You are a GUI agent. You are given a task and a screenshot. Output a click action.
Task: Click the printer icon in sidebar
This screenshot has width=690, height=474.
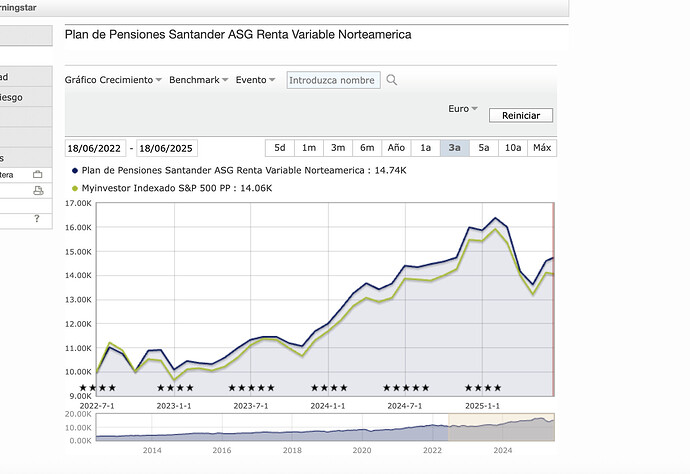(38, 191)
